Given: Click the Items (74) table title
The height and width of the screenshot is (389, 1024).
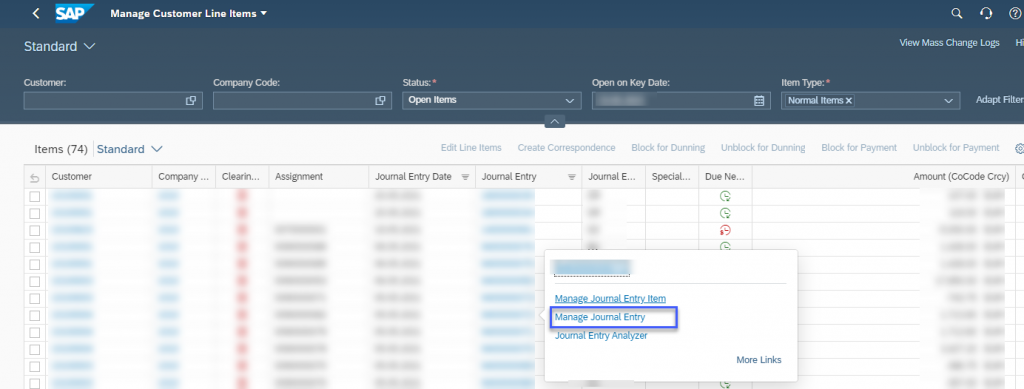Looking at the screenshot, I should (61, 149).
